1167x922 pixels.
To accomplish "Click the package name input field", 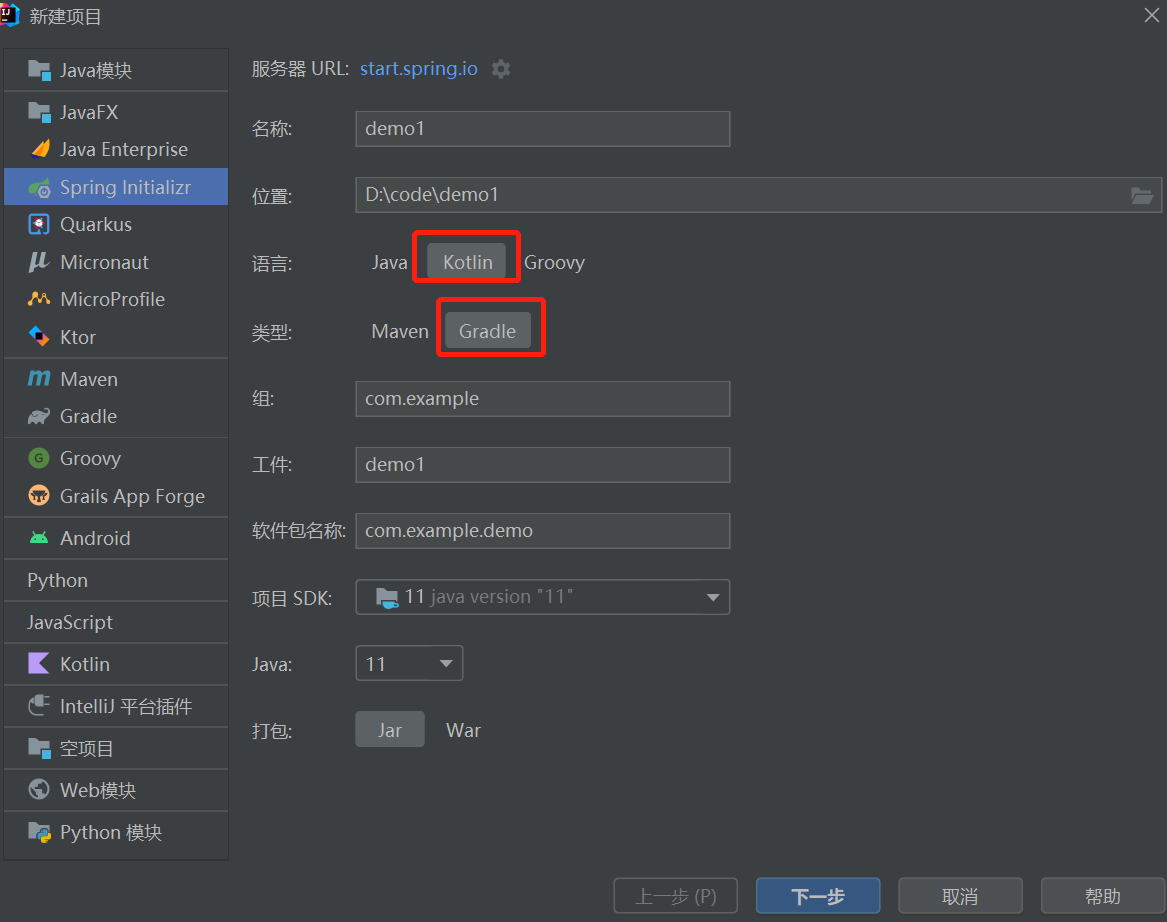I will [543, 531].
